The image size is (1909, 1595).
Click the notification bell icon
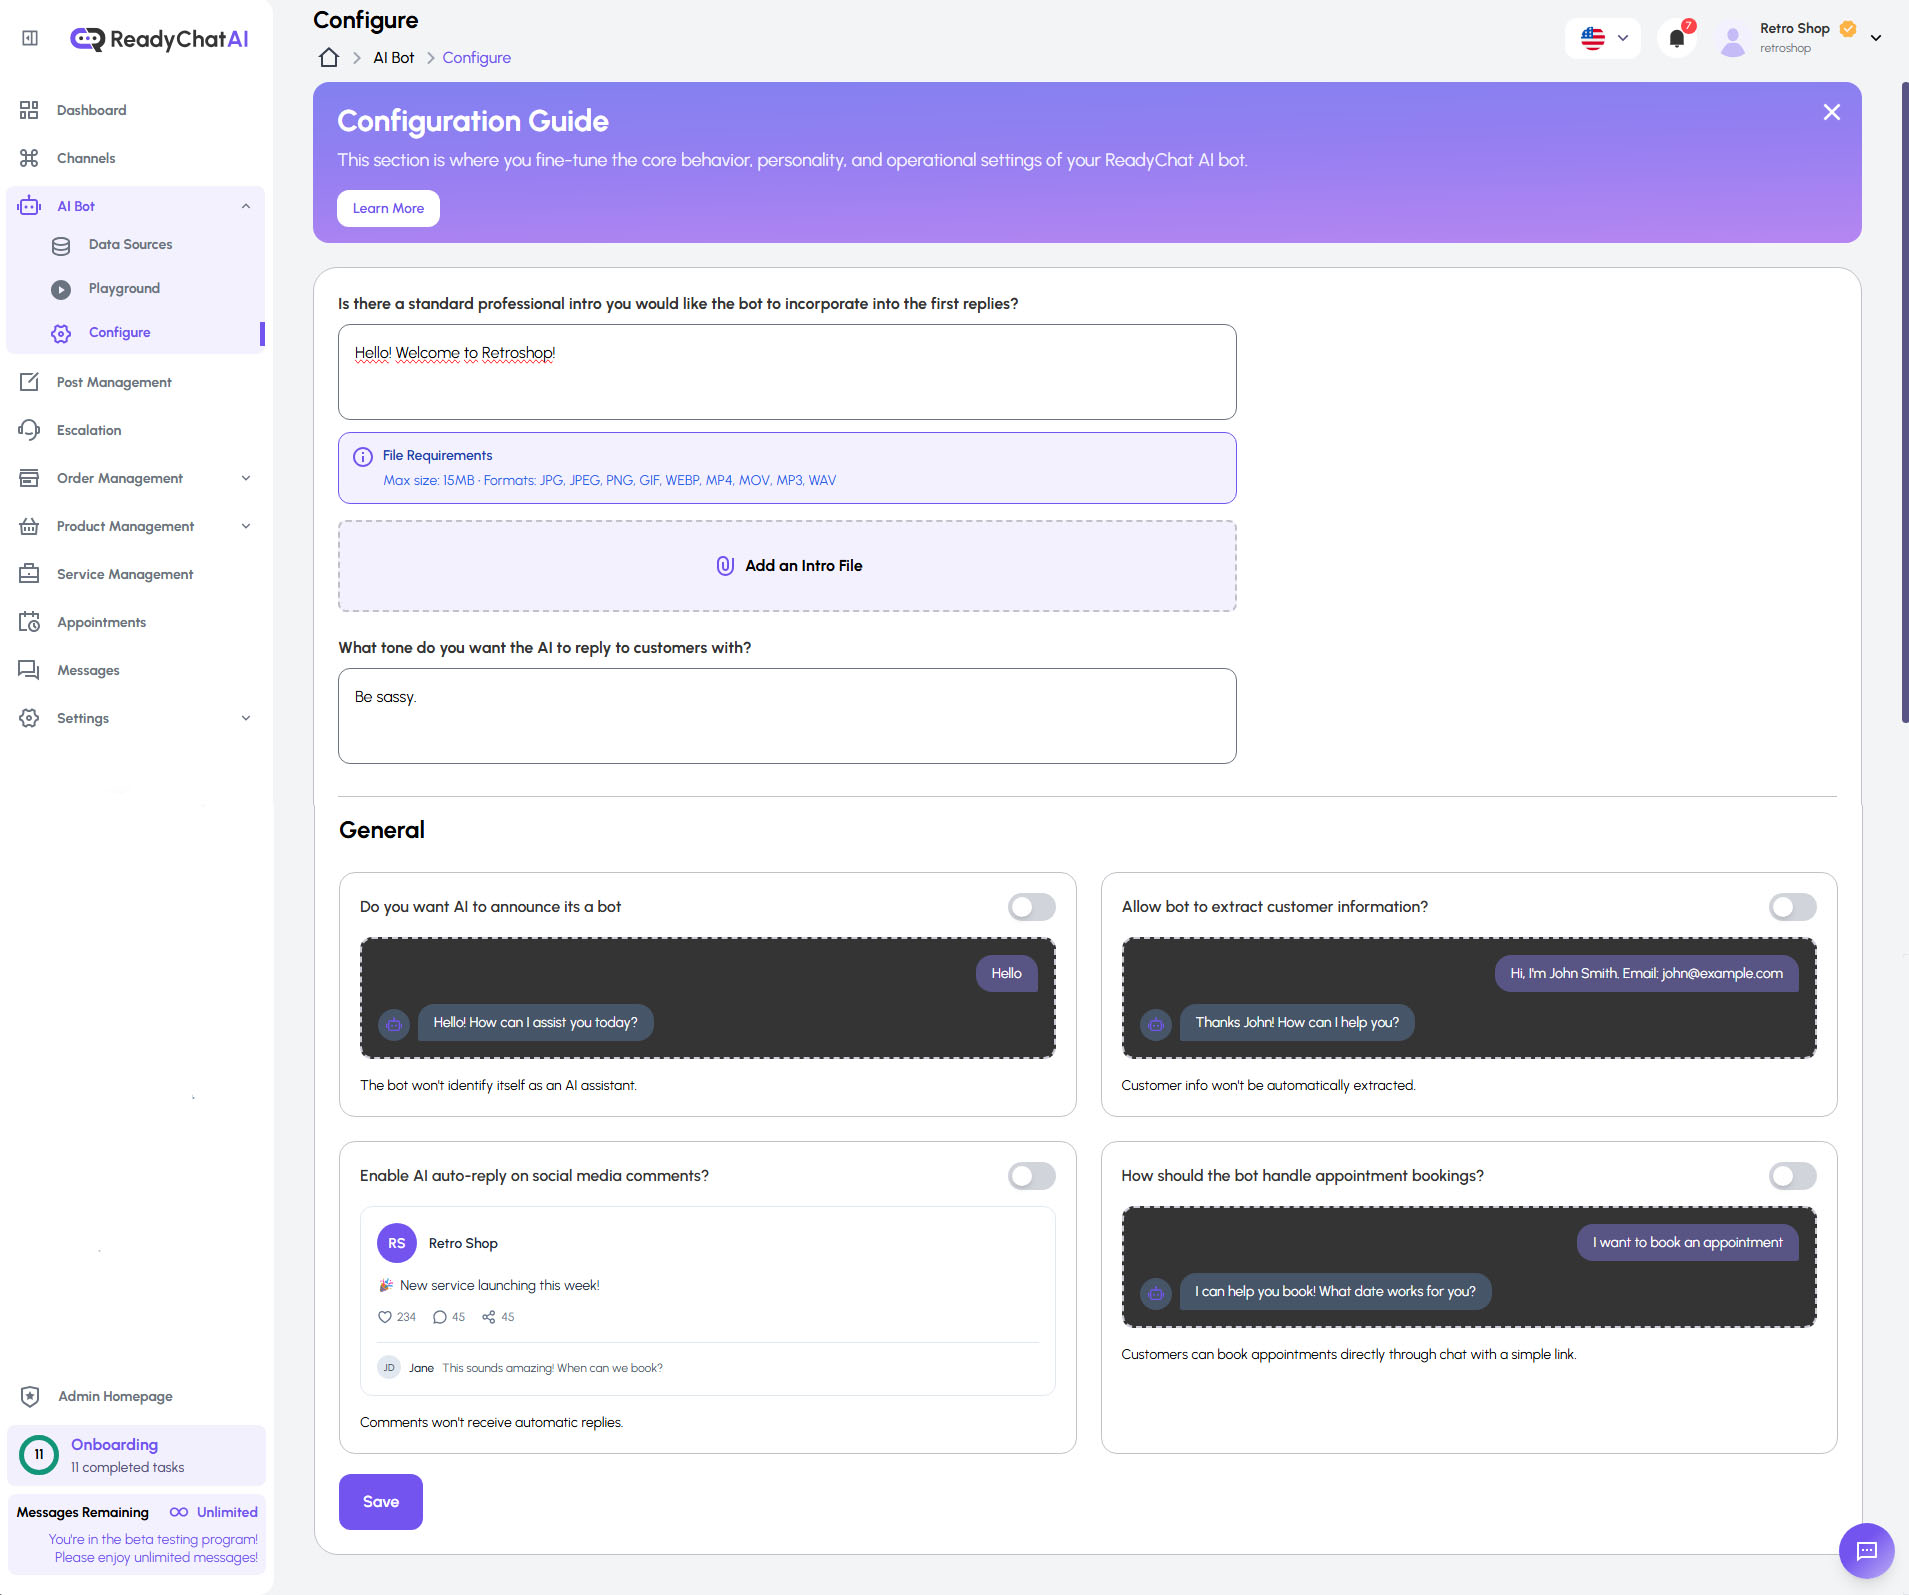point(1676,38)
